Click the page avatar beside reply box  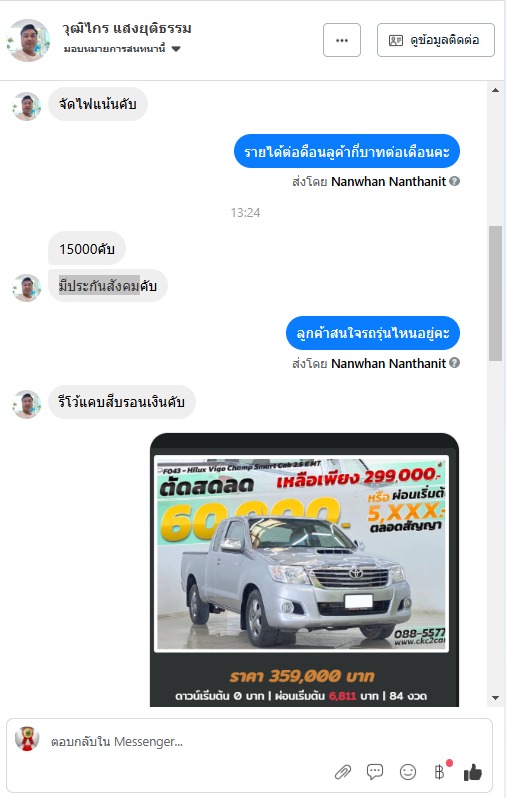coord(27,738)
